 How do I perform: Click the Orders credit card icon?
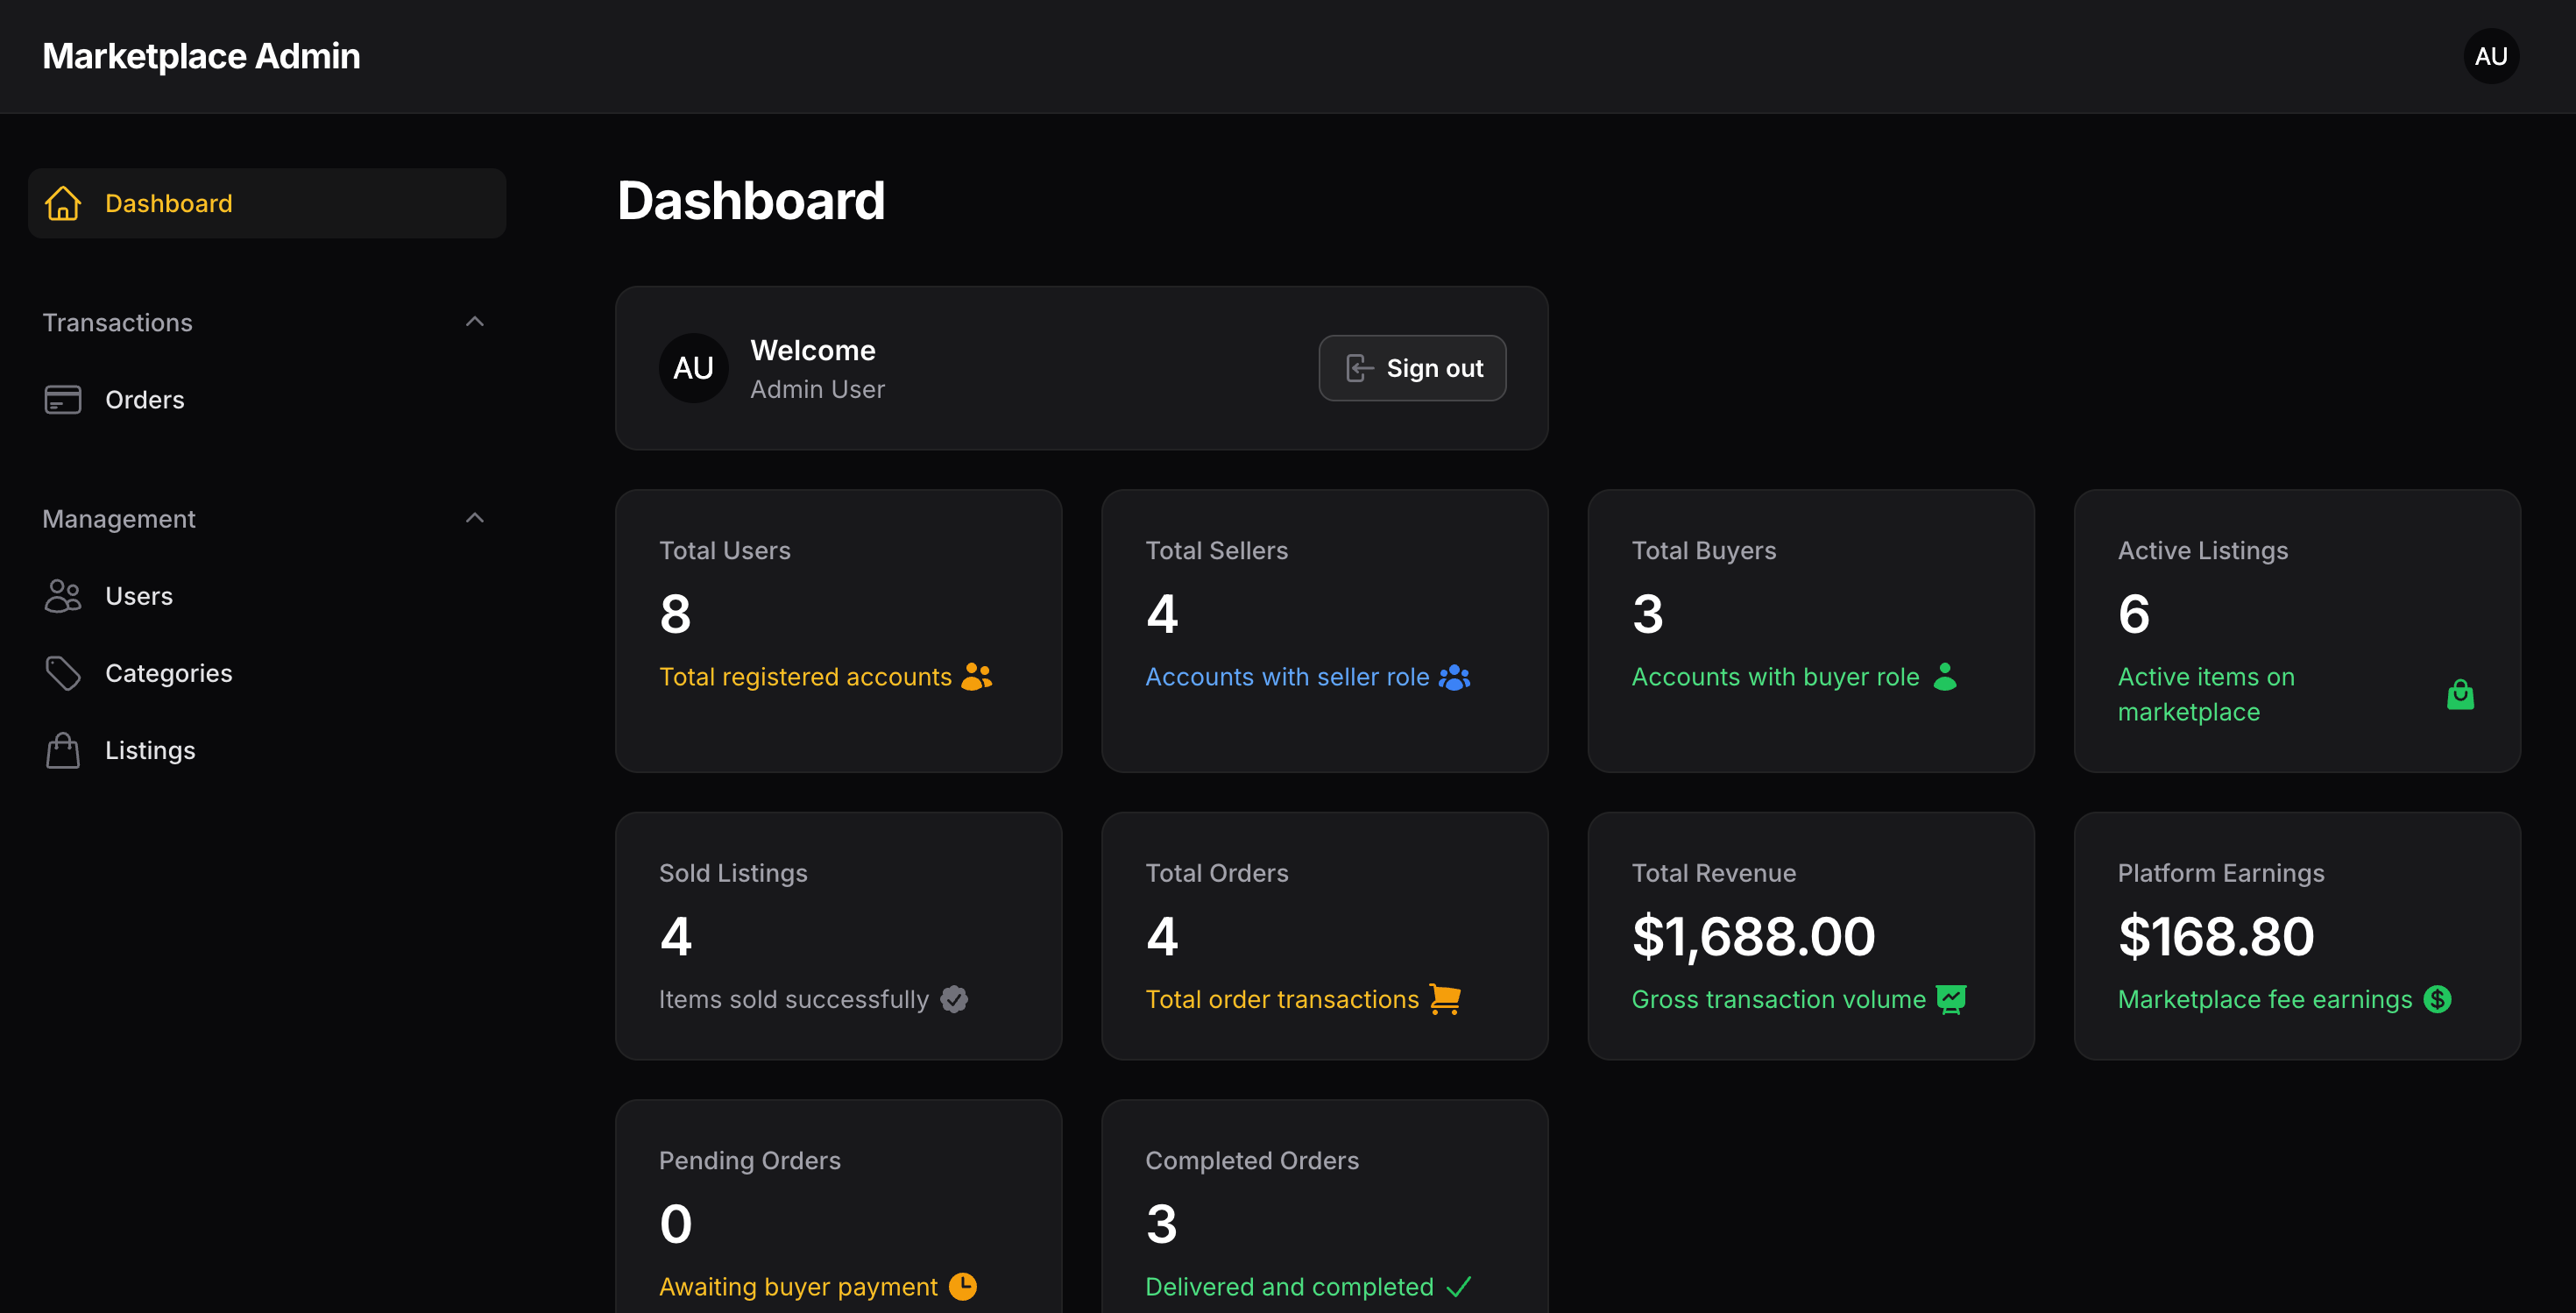[x=63, y=400]
